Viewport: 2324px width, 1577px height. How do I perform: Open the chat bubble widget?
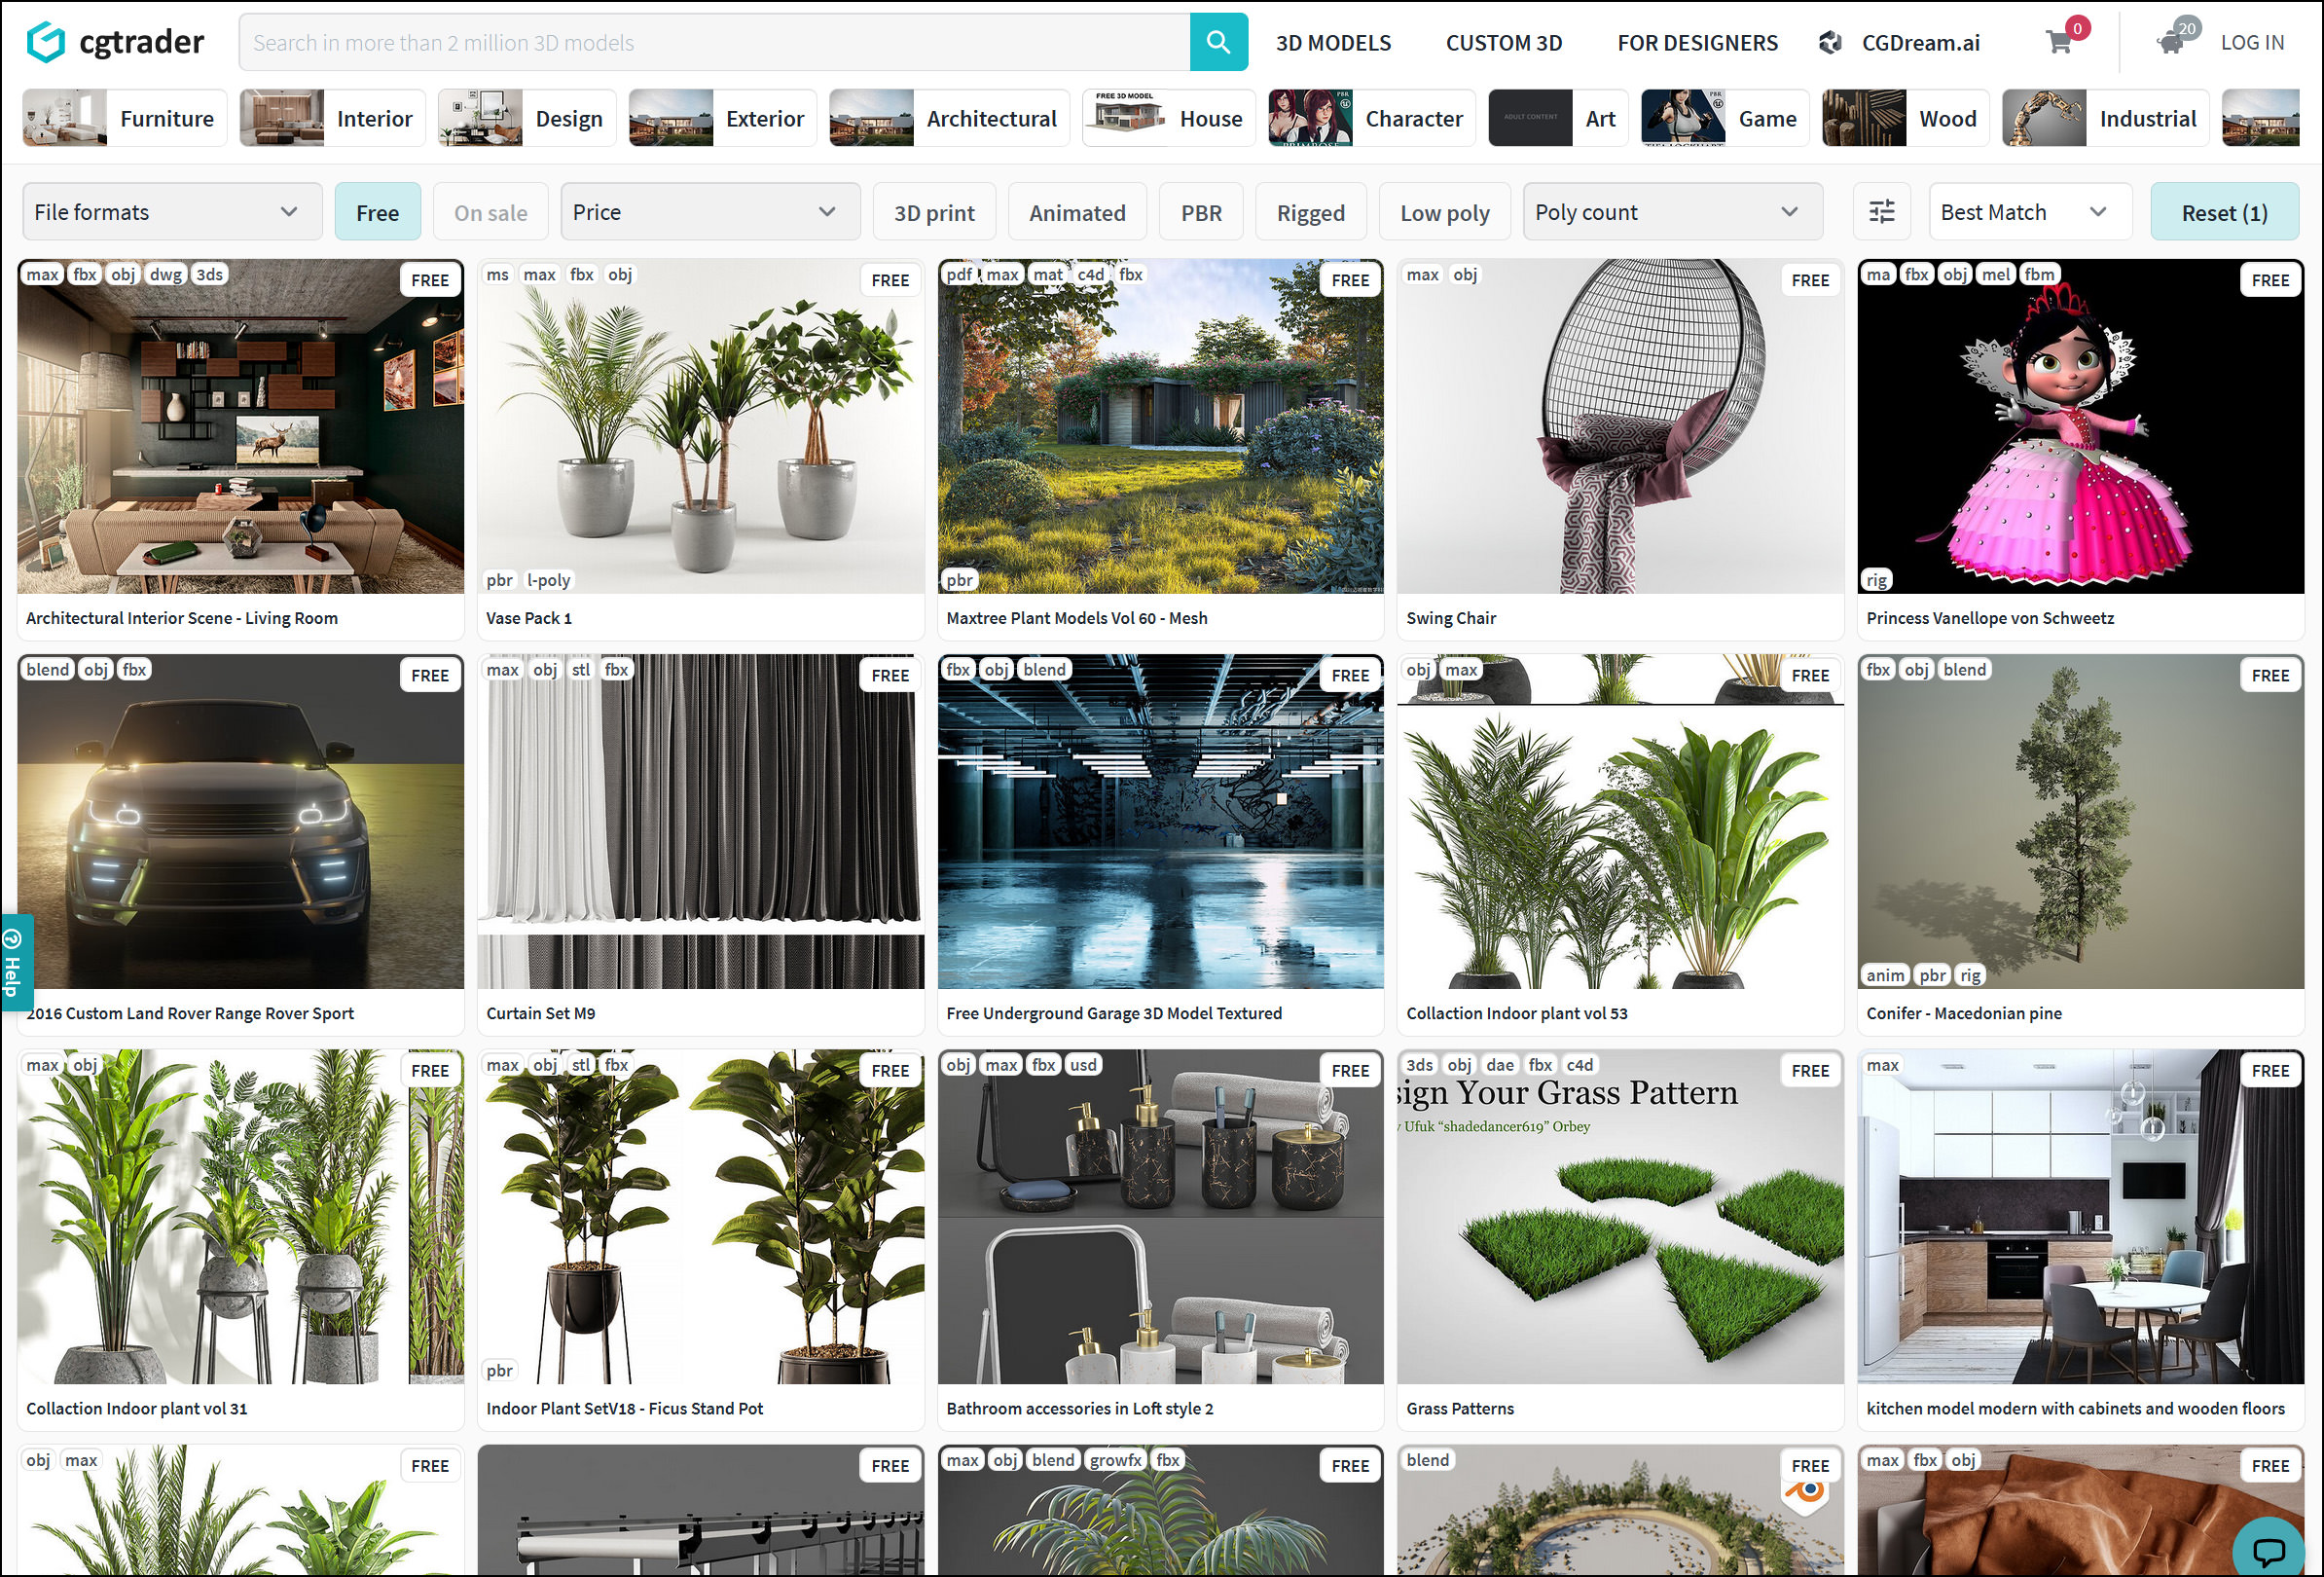tap(2268, 1549)
